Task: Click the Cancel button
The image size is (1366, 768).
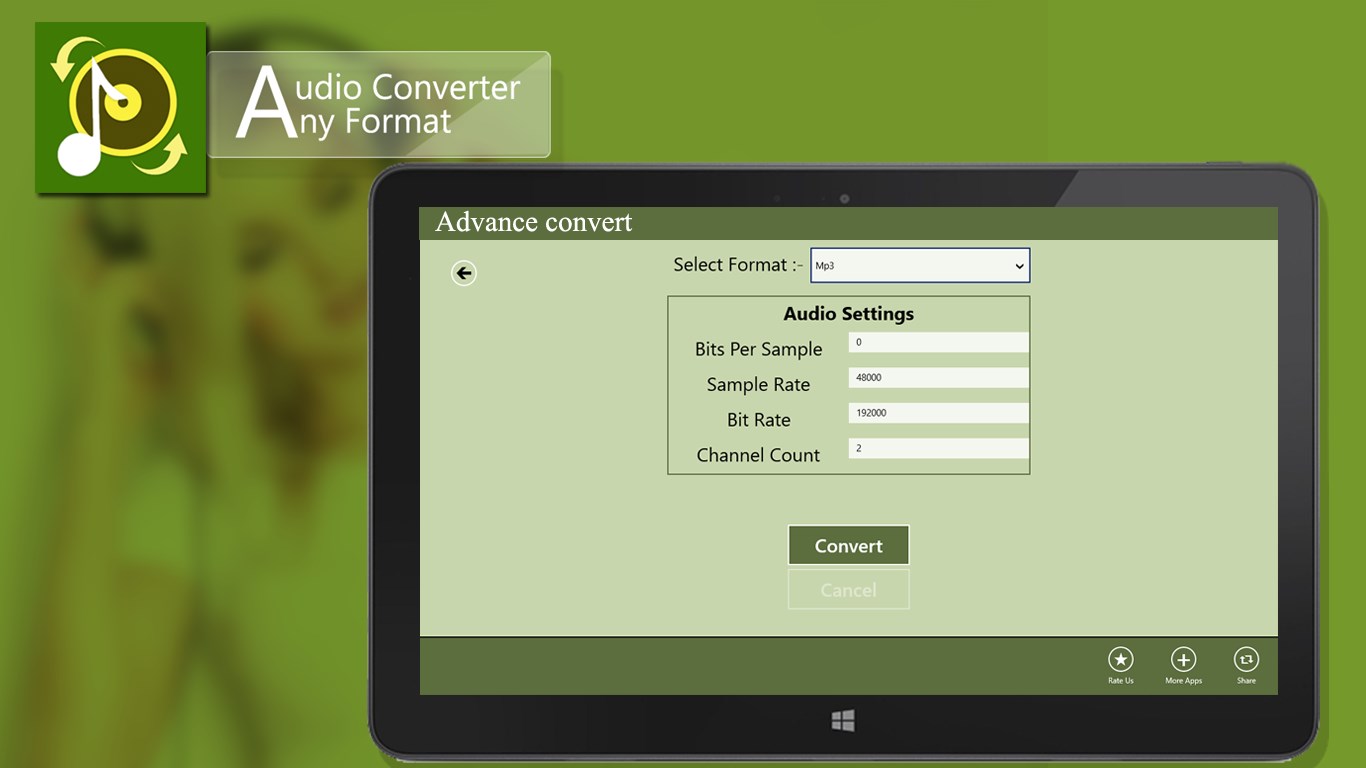Action: (x=847, y=589)
